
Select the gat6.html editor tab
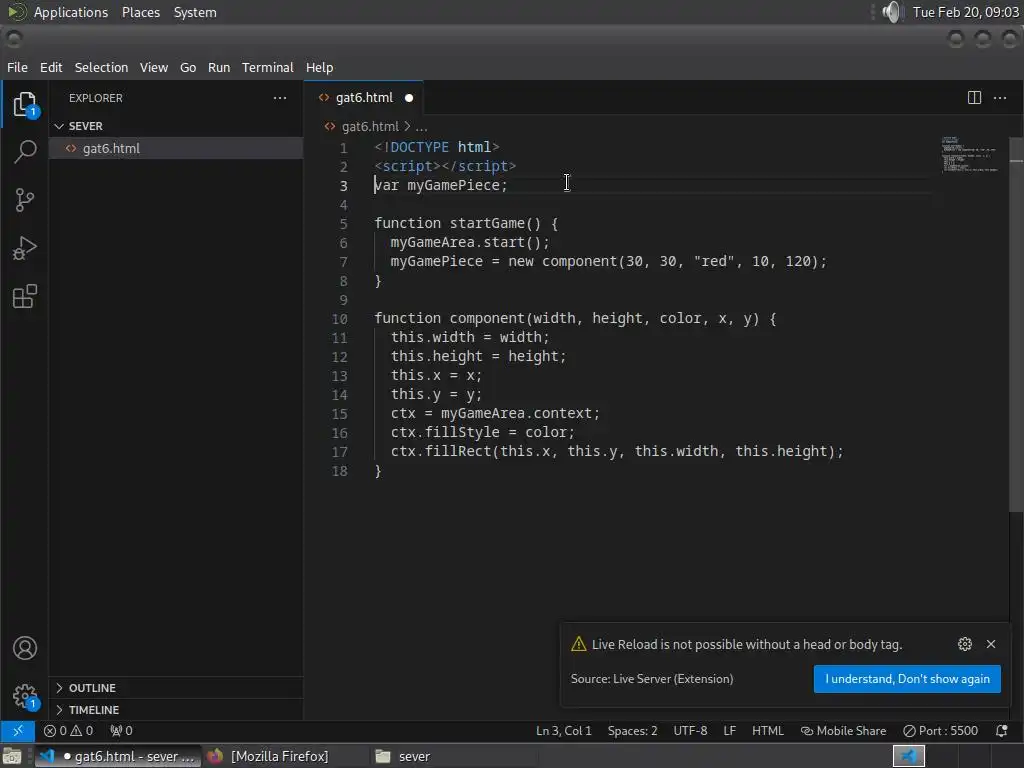pyautogui.click(x=364, y=98)
